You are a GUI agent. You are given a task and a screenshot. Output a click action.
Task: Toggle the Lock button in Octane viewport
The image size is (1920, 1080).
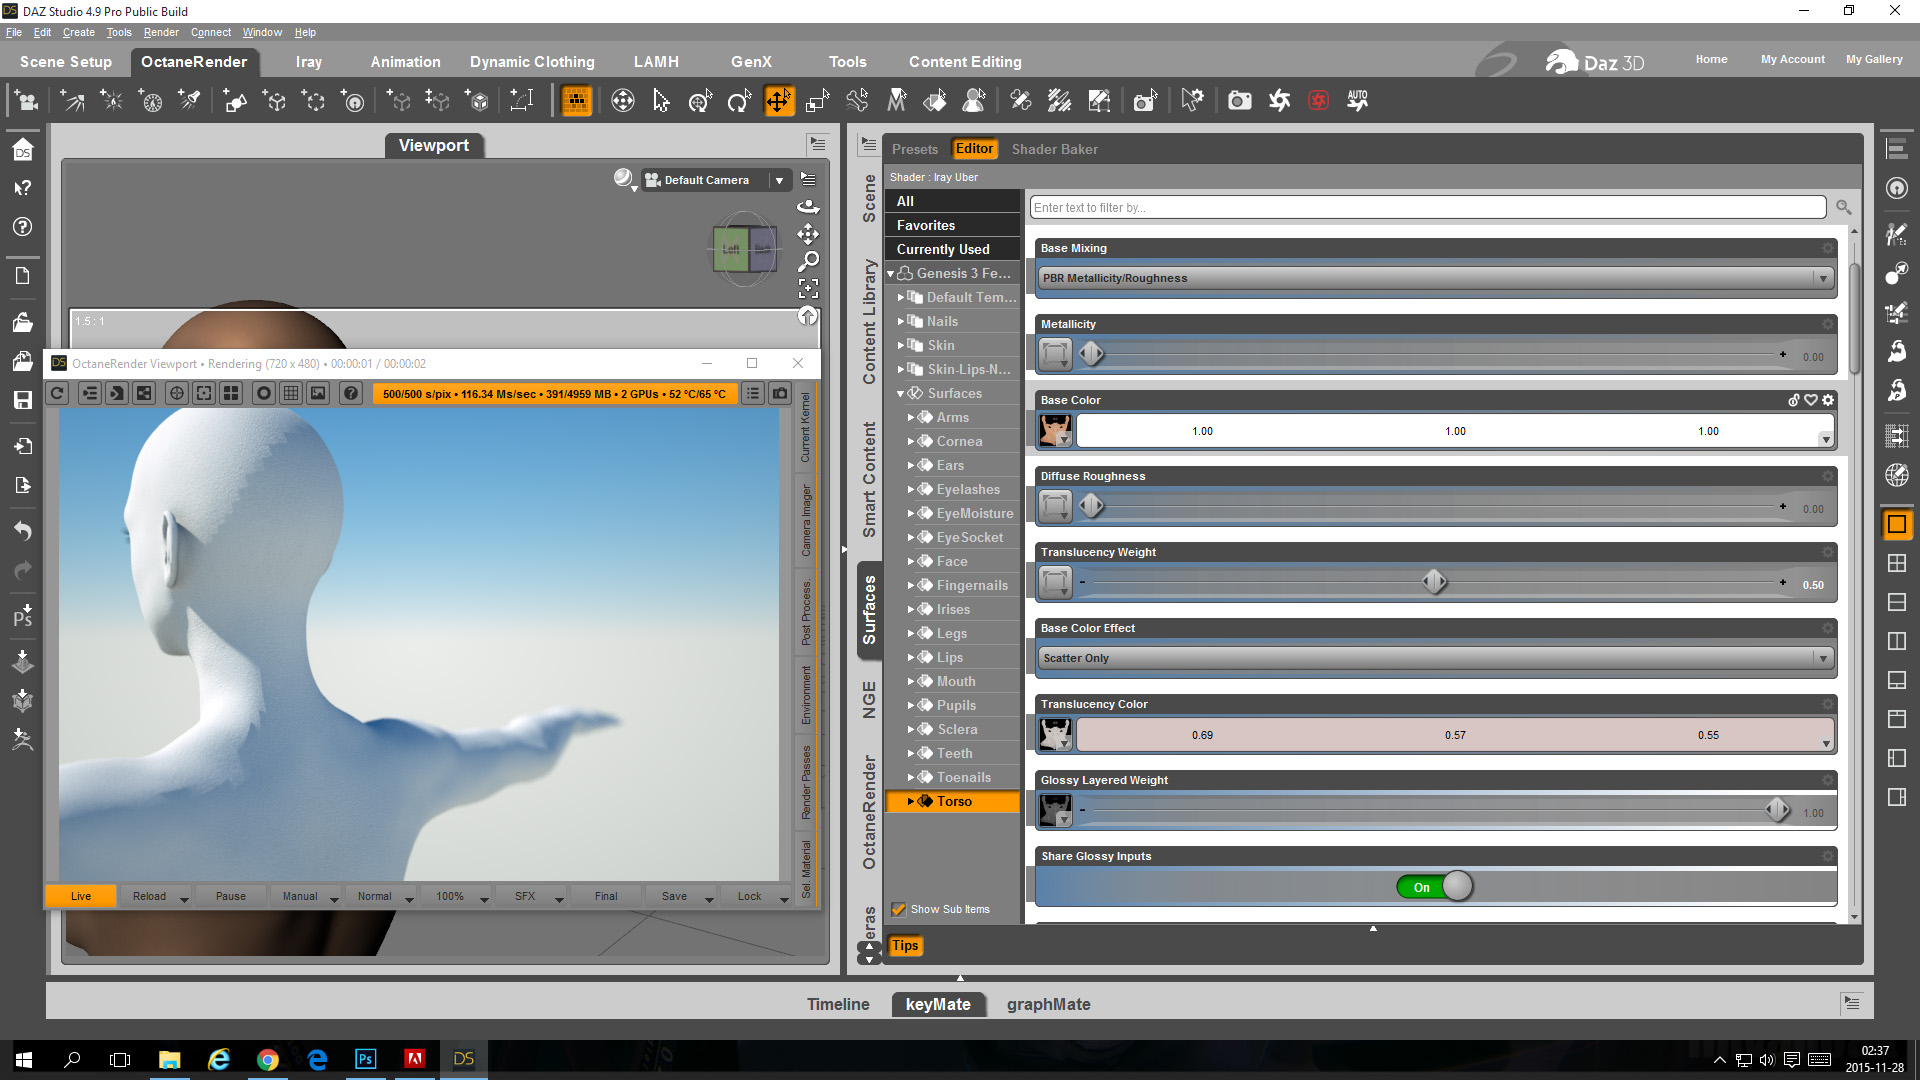click(x=749, y=896)
